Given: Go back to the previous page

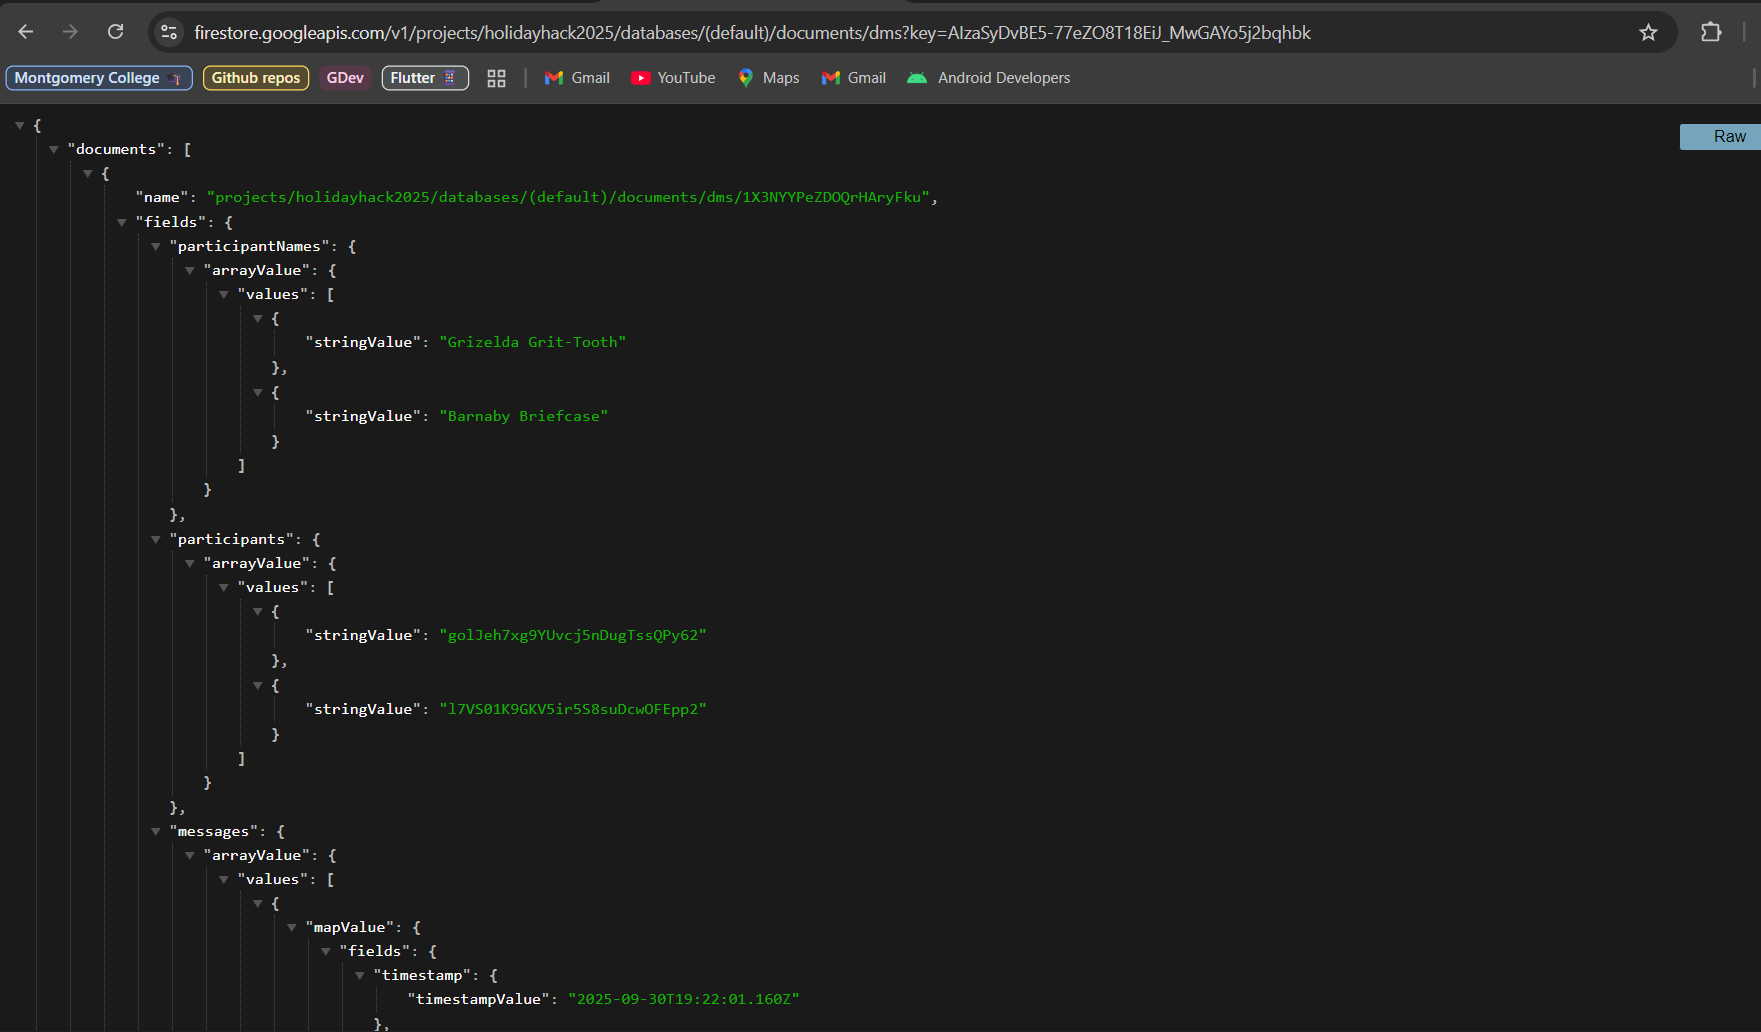Looking at the screenshot, I should click(26, 32).
